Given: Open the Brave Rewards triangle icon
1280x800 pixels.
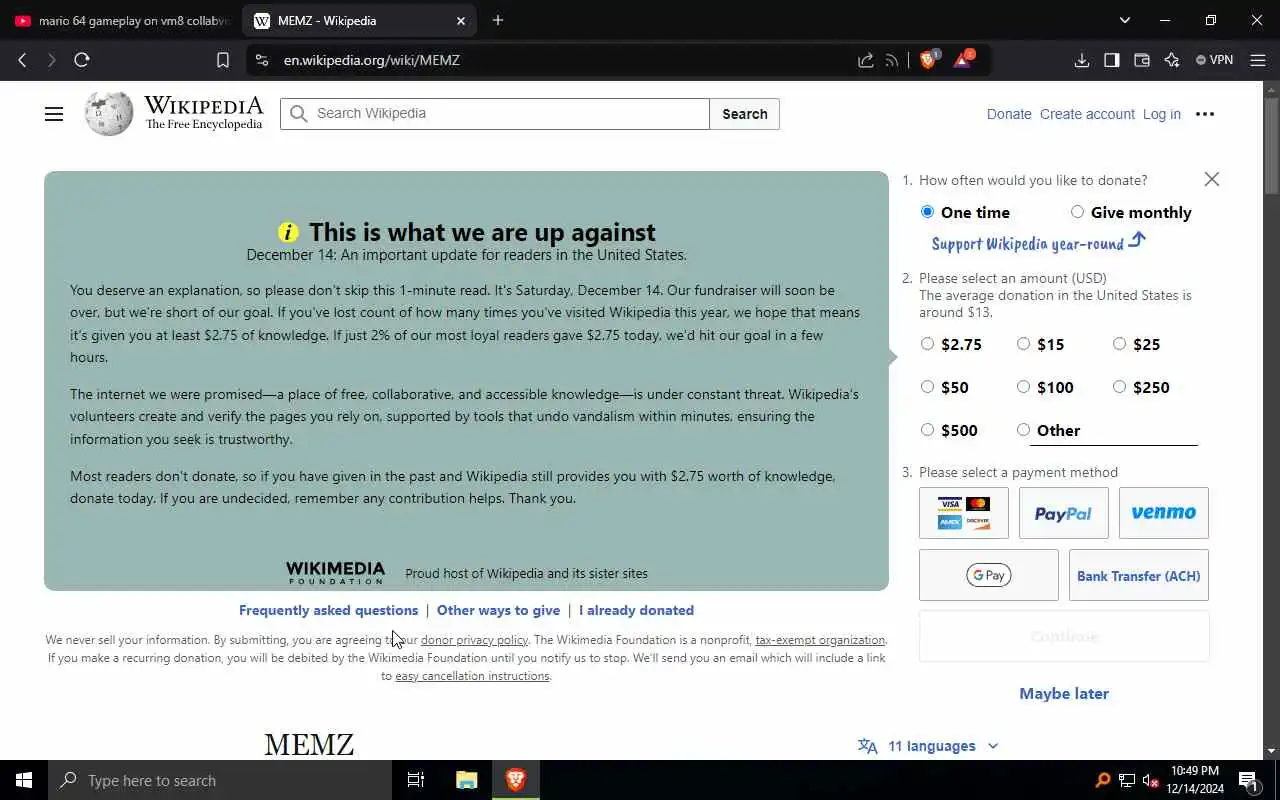Looking at the screenshot, I should pos(963,60).
